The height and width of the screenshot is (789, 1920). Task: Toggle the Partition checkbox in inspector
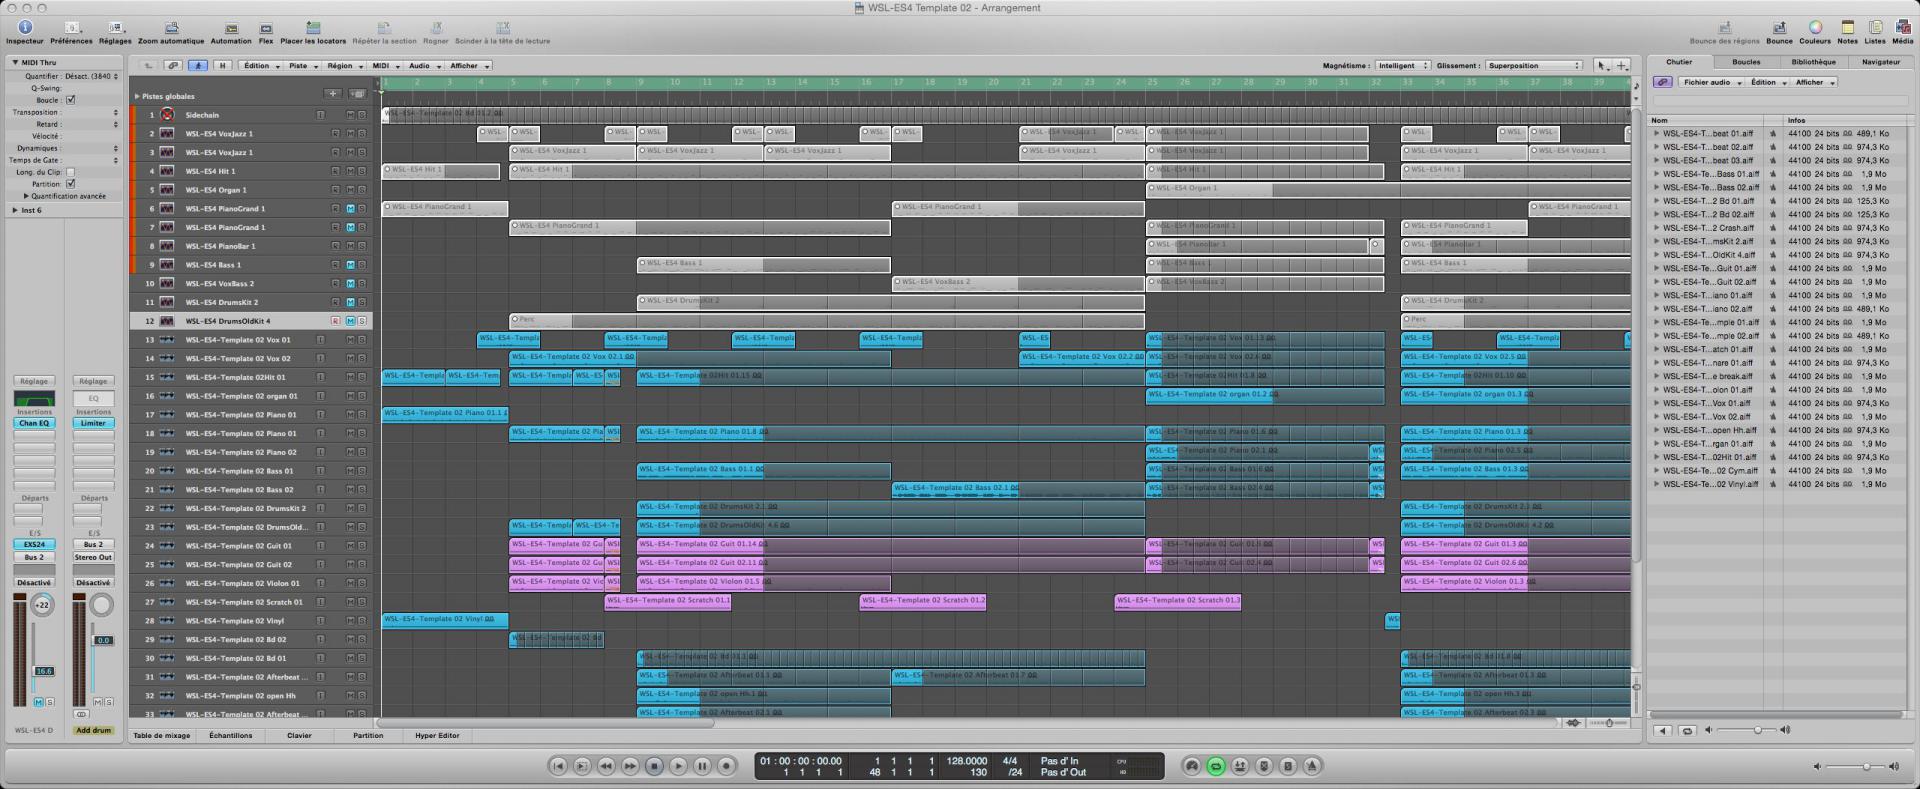click(x=70, y=184)
